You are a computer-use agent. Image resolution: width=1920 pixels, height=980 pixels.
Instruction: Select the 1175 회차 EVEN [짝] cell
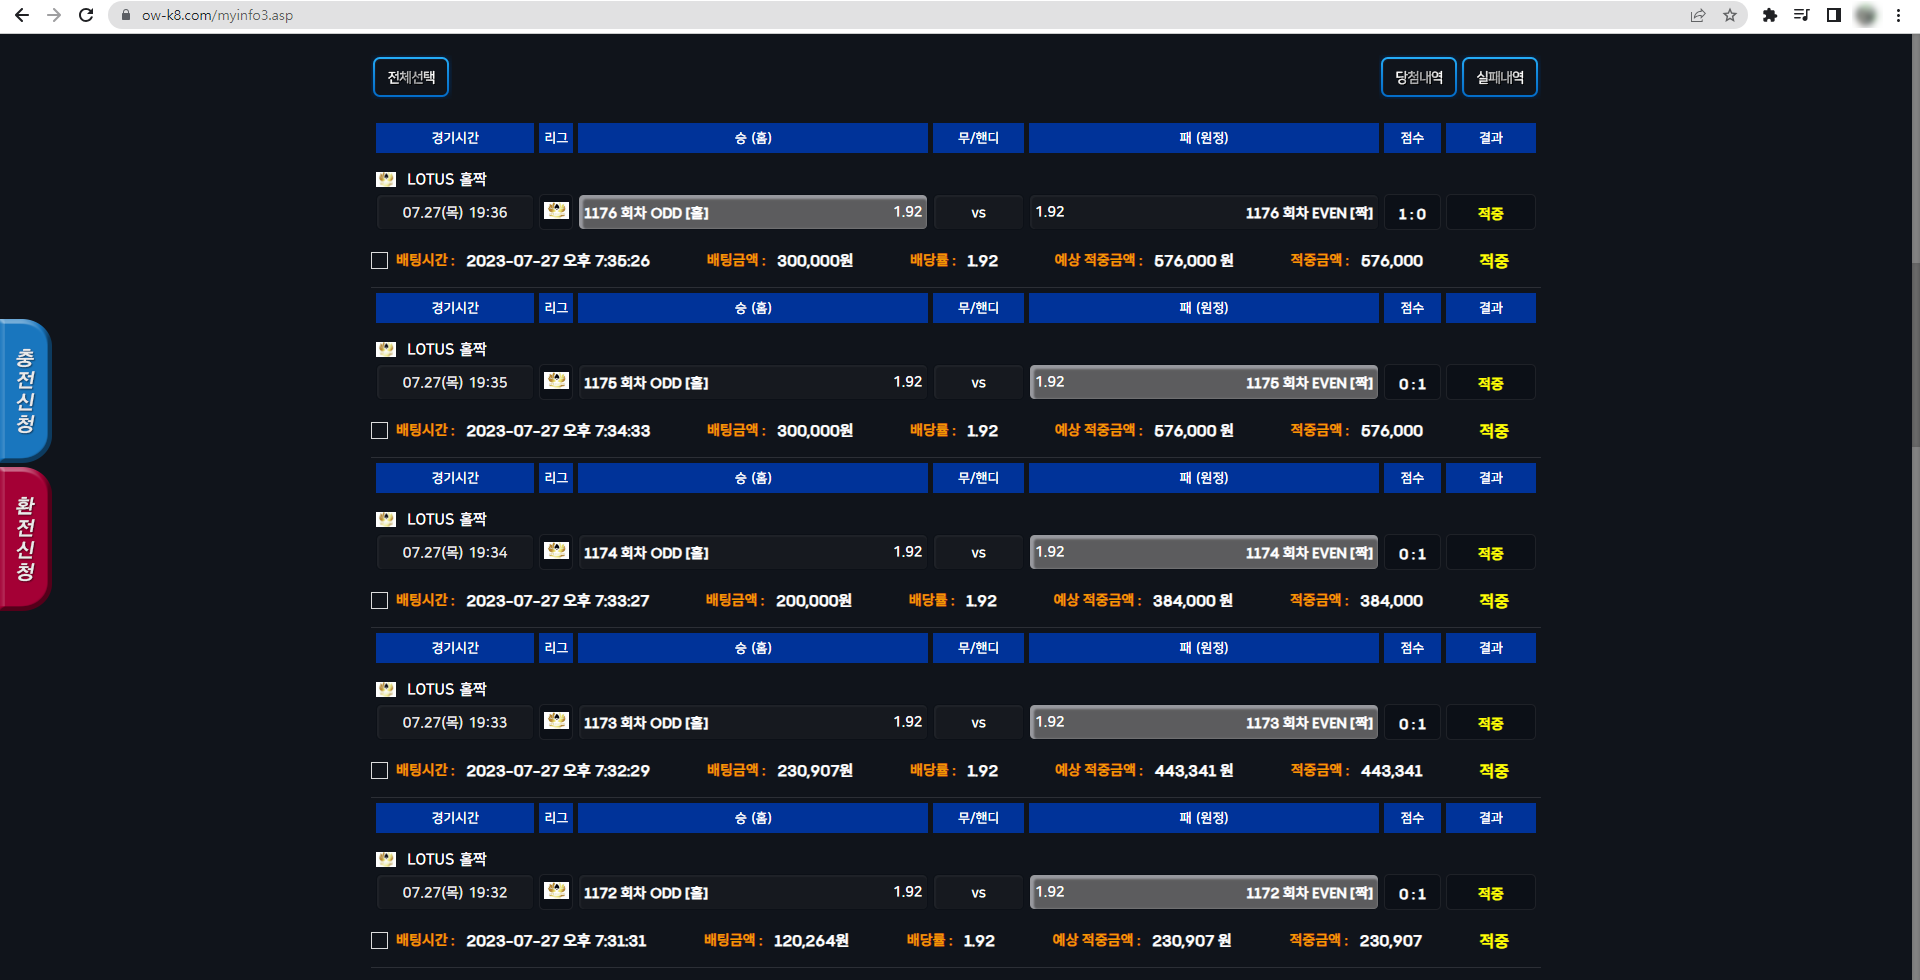pos(1204,382)
